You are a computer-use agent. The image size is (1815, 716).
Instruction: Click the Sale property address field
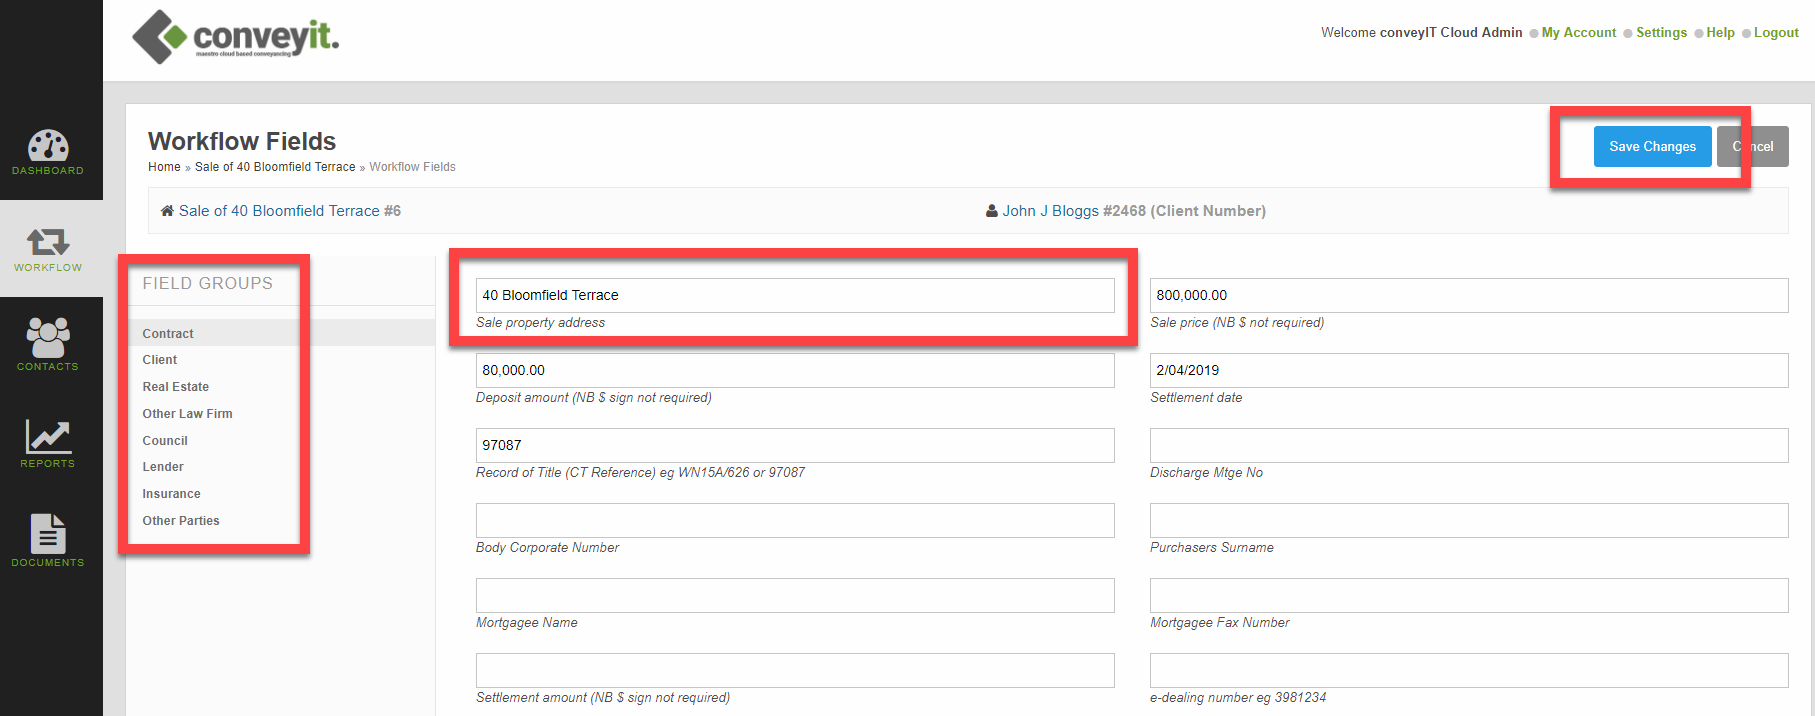pyautogui.click(x=794, y=296)
